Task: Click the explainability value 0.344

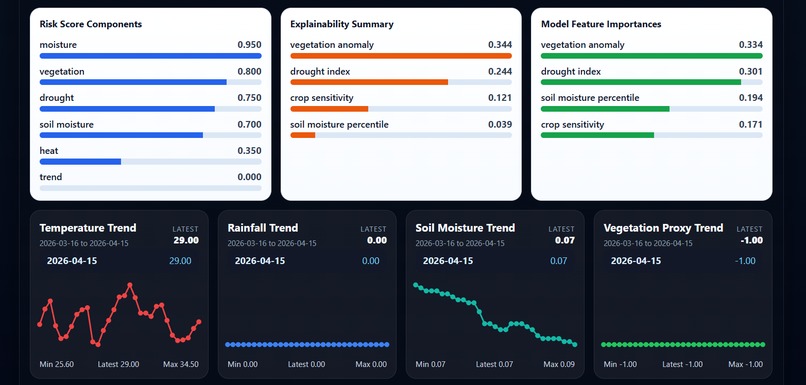Action: tap(500, 45)
